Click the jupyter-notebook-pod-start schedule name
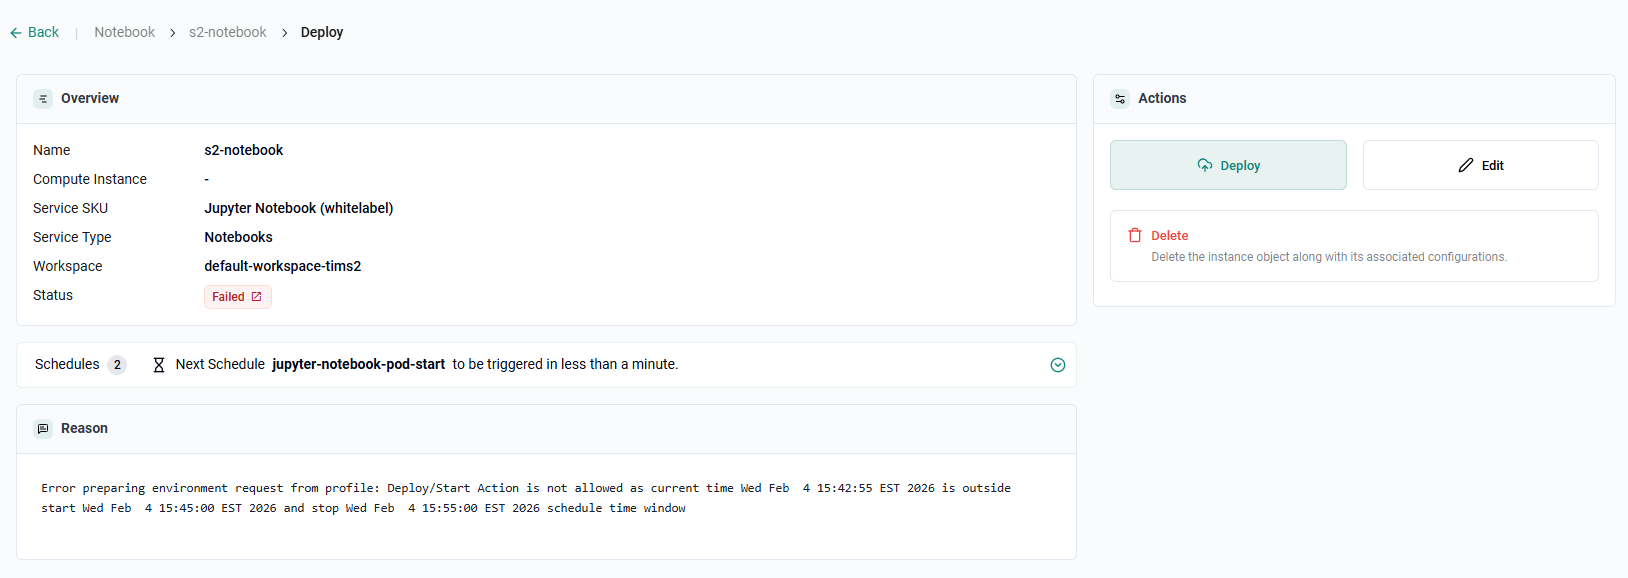This screenshot has height=578, width=1628. [358, 364]
